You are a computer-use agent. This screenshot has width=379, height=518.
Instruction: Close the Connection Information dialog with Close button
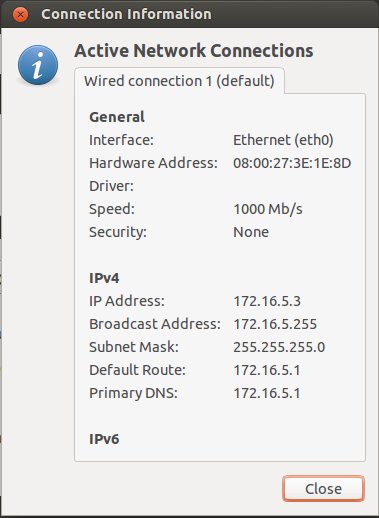pyautogui.click(x=323, y=489)
